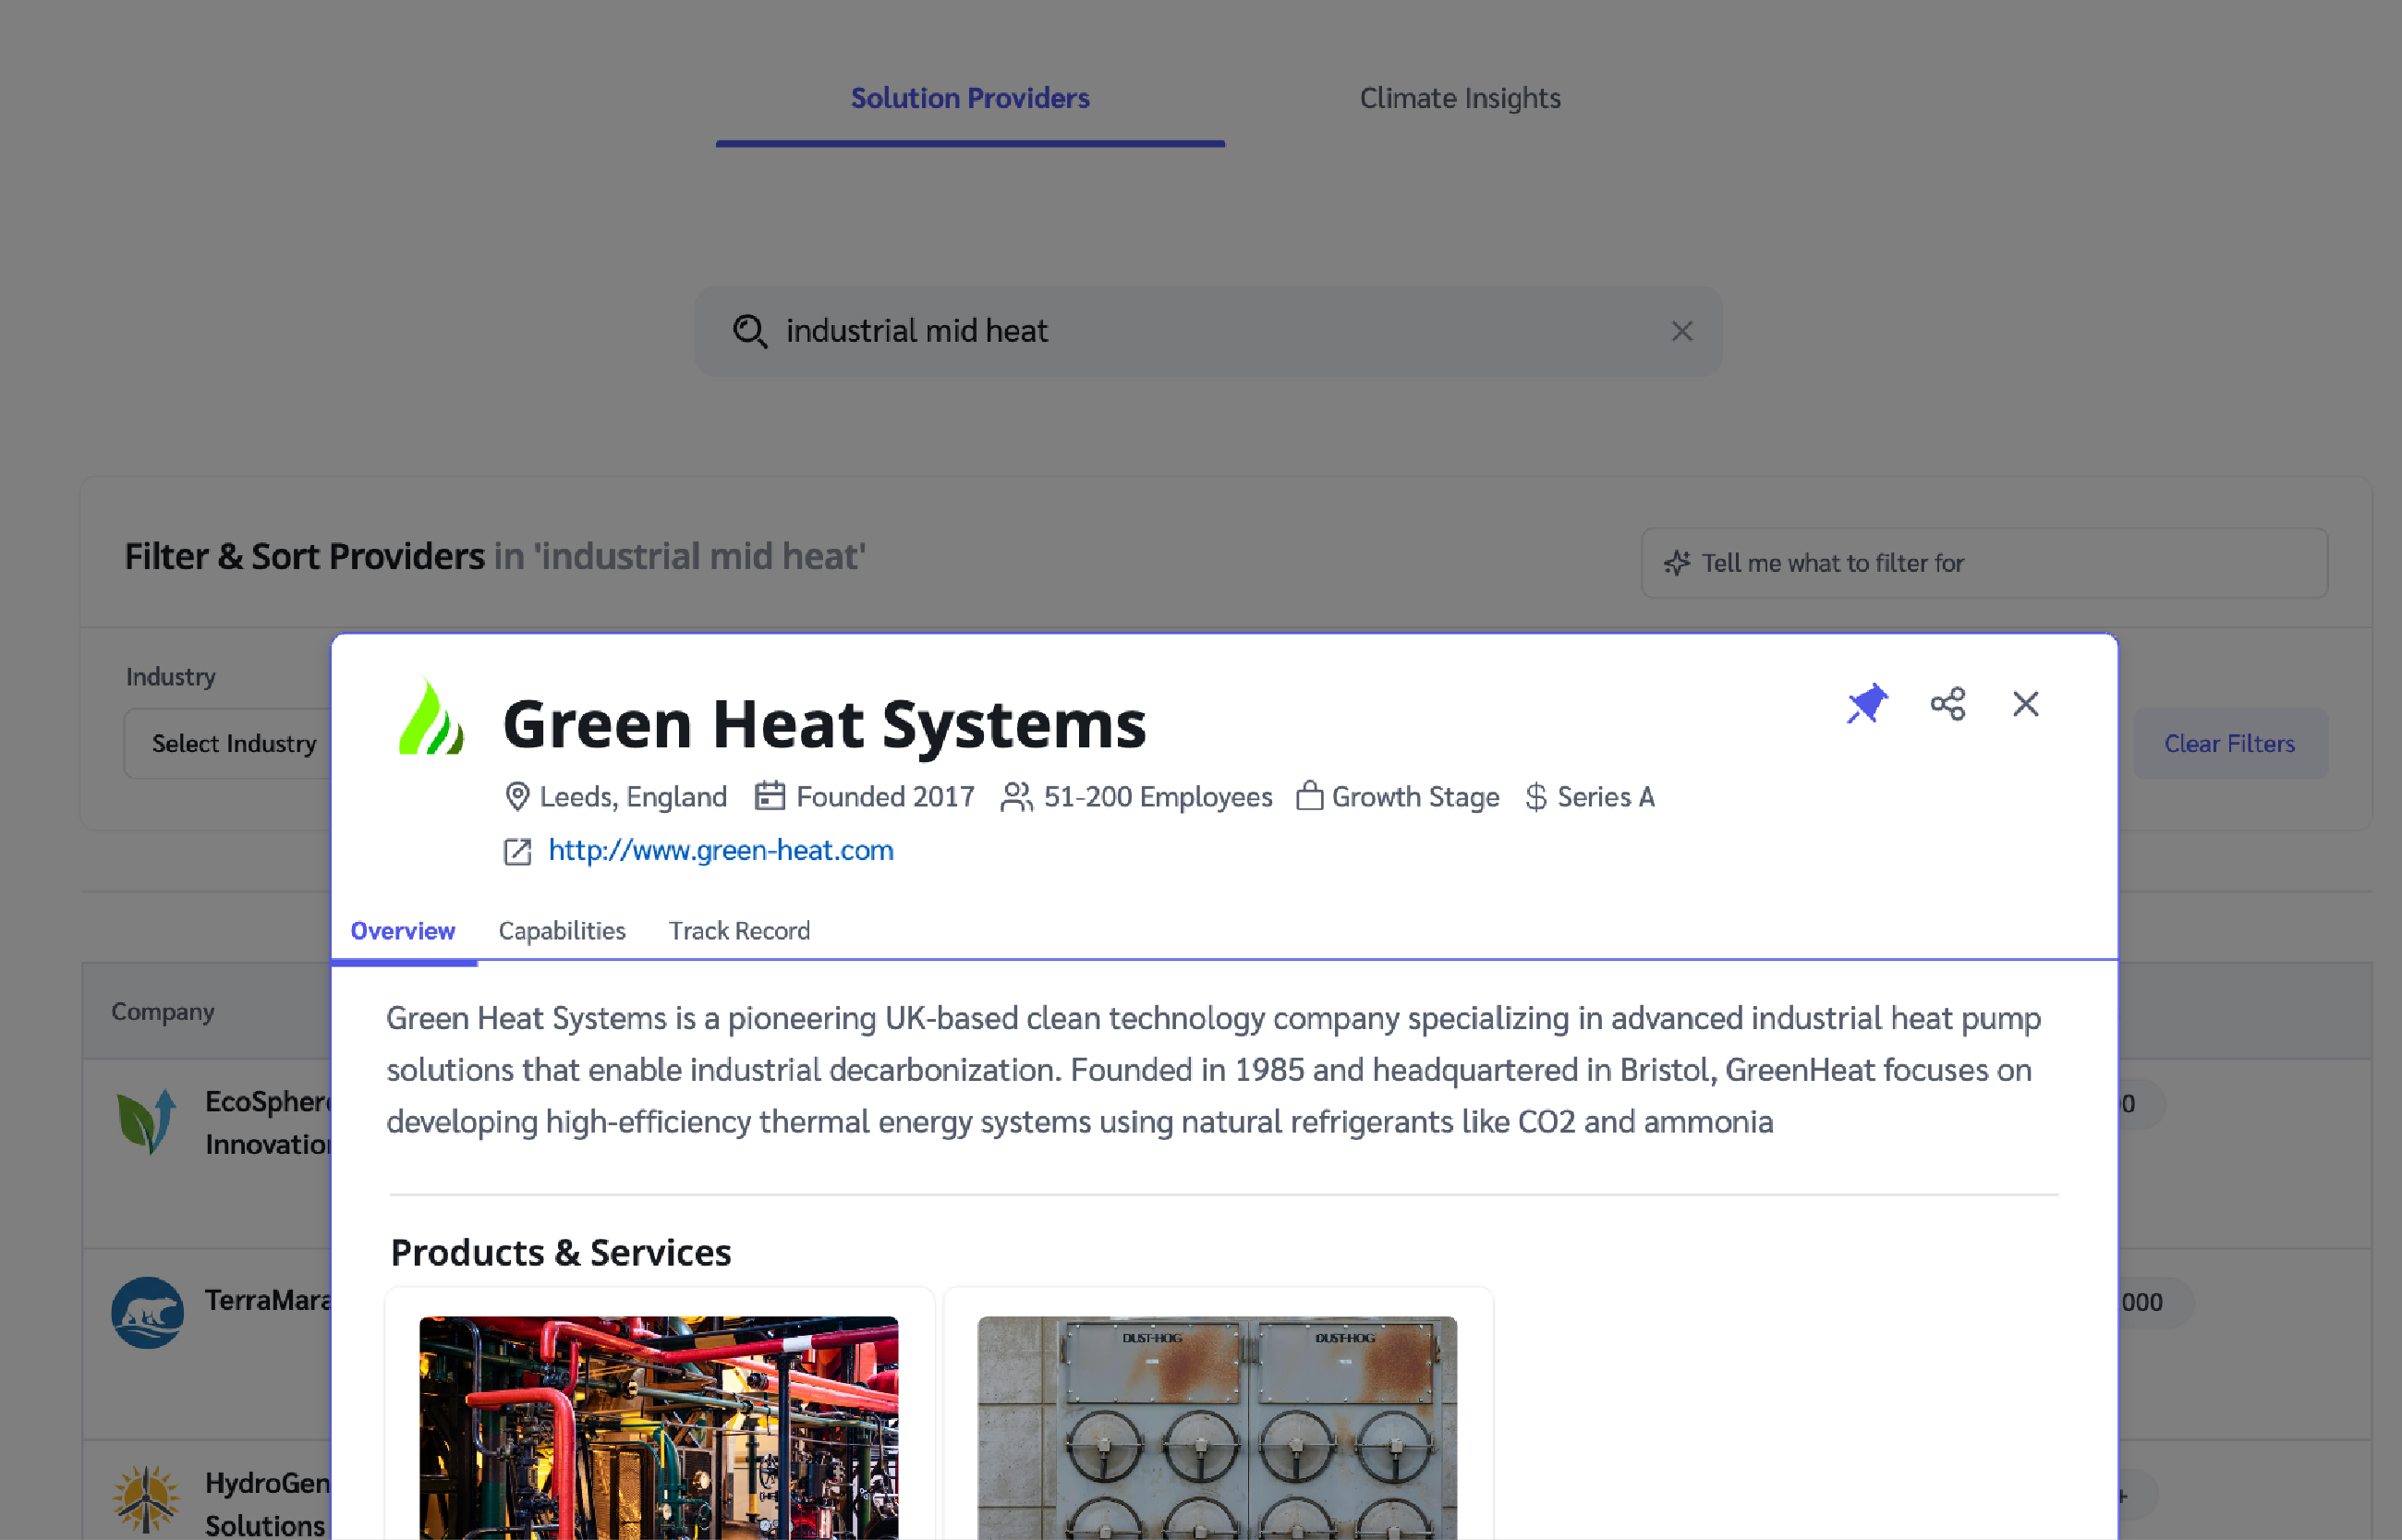Click the EcoSphere Innovations leaf logo

(147, 1121)
